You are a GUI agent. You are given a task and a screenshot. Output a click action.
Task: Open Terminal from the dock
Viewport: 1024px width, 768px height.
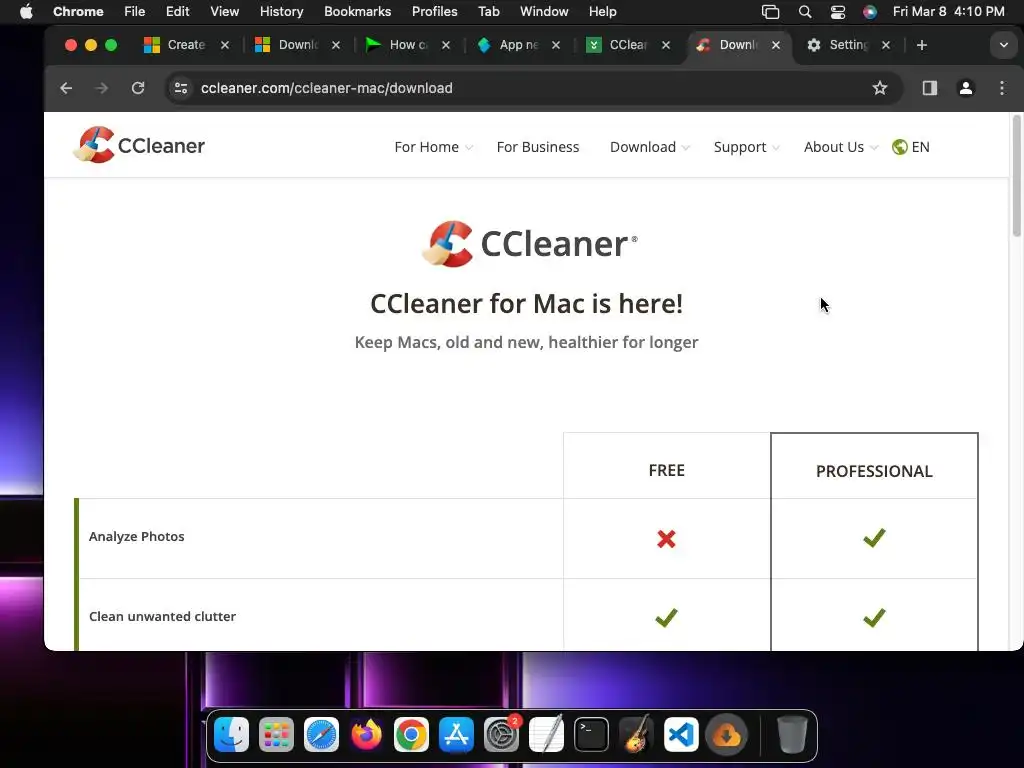592,735
